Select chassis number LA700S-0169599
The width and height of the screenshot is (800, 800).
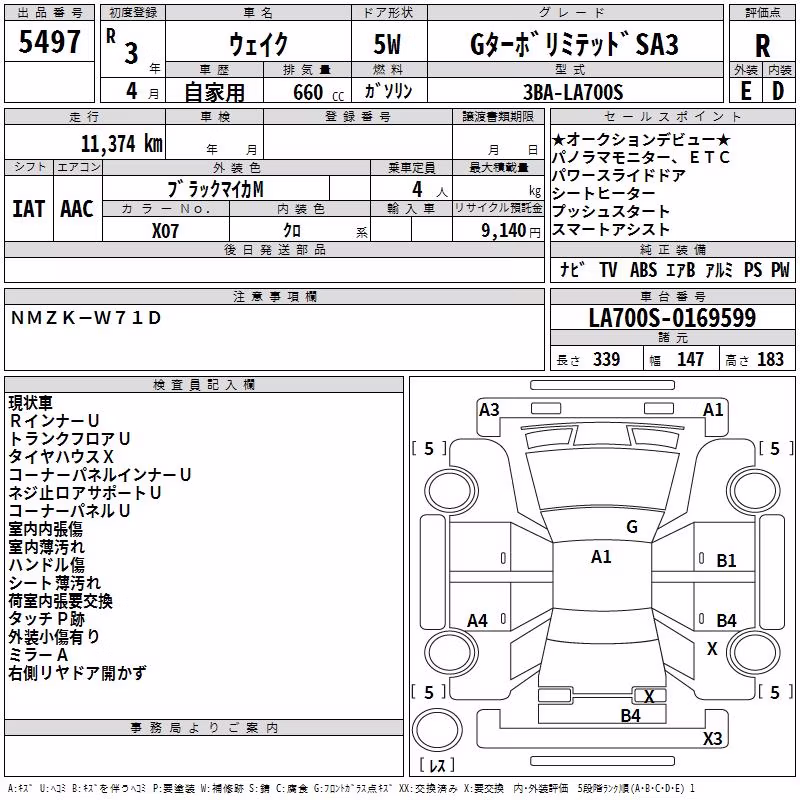tap(672, 317)
